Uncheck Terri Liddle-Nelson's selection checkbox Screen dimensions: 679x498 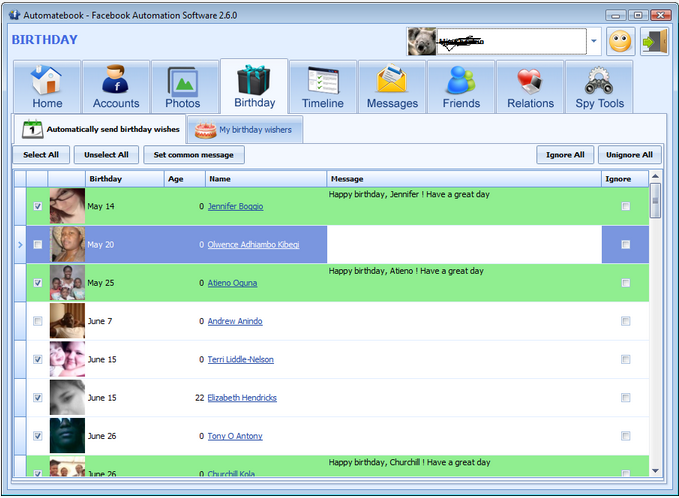click(x=38, y=359)
